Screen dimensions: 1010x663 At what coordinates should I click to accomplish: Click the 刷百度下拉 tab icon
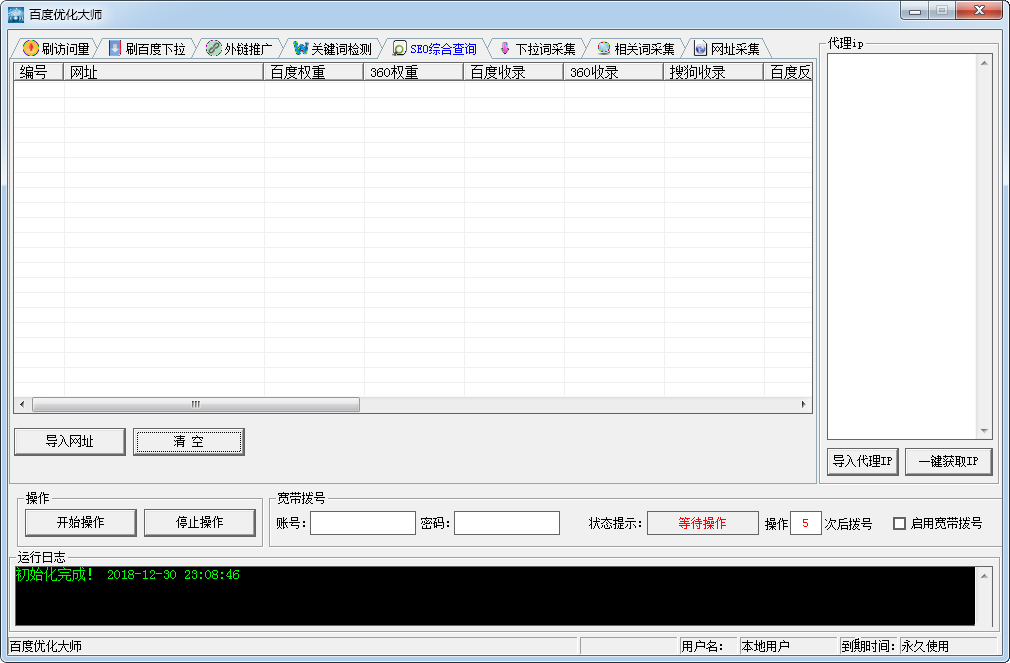click(115, 48)
